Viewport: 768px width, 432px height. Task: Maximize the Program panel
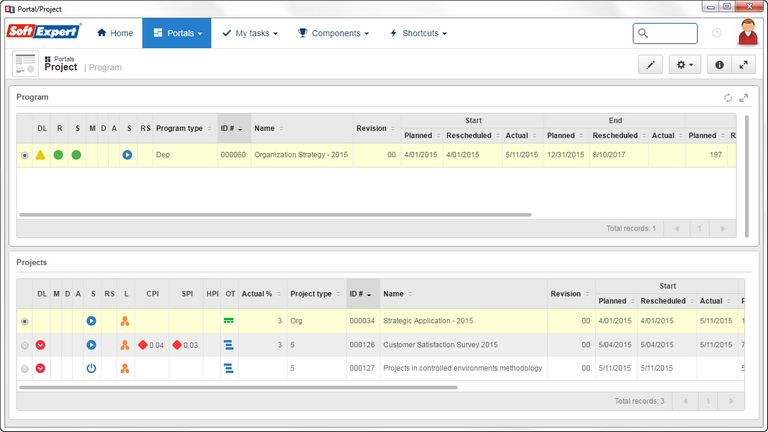[x=744, y=98]
